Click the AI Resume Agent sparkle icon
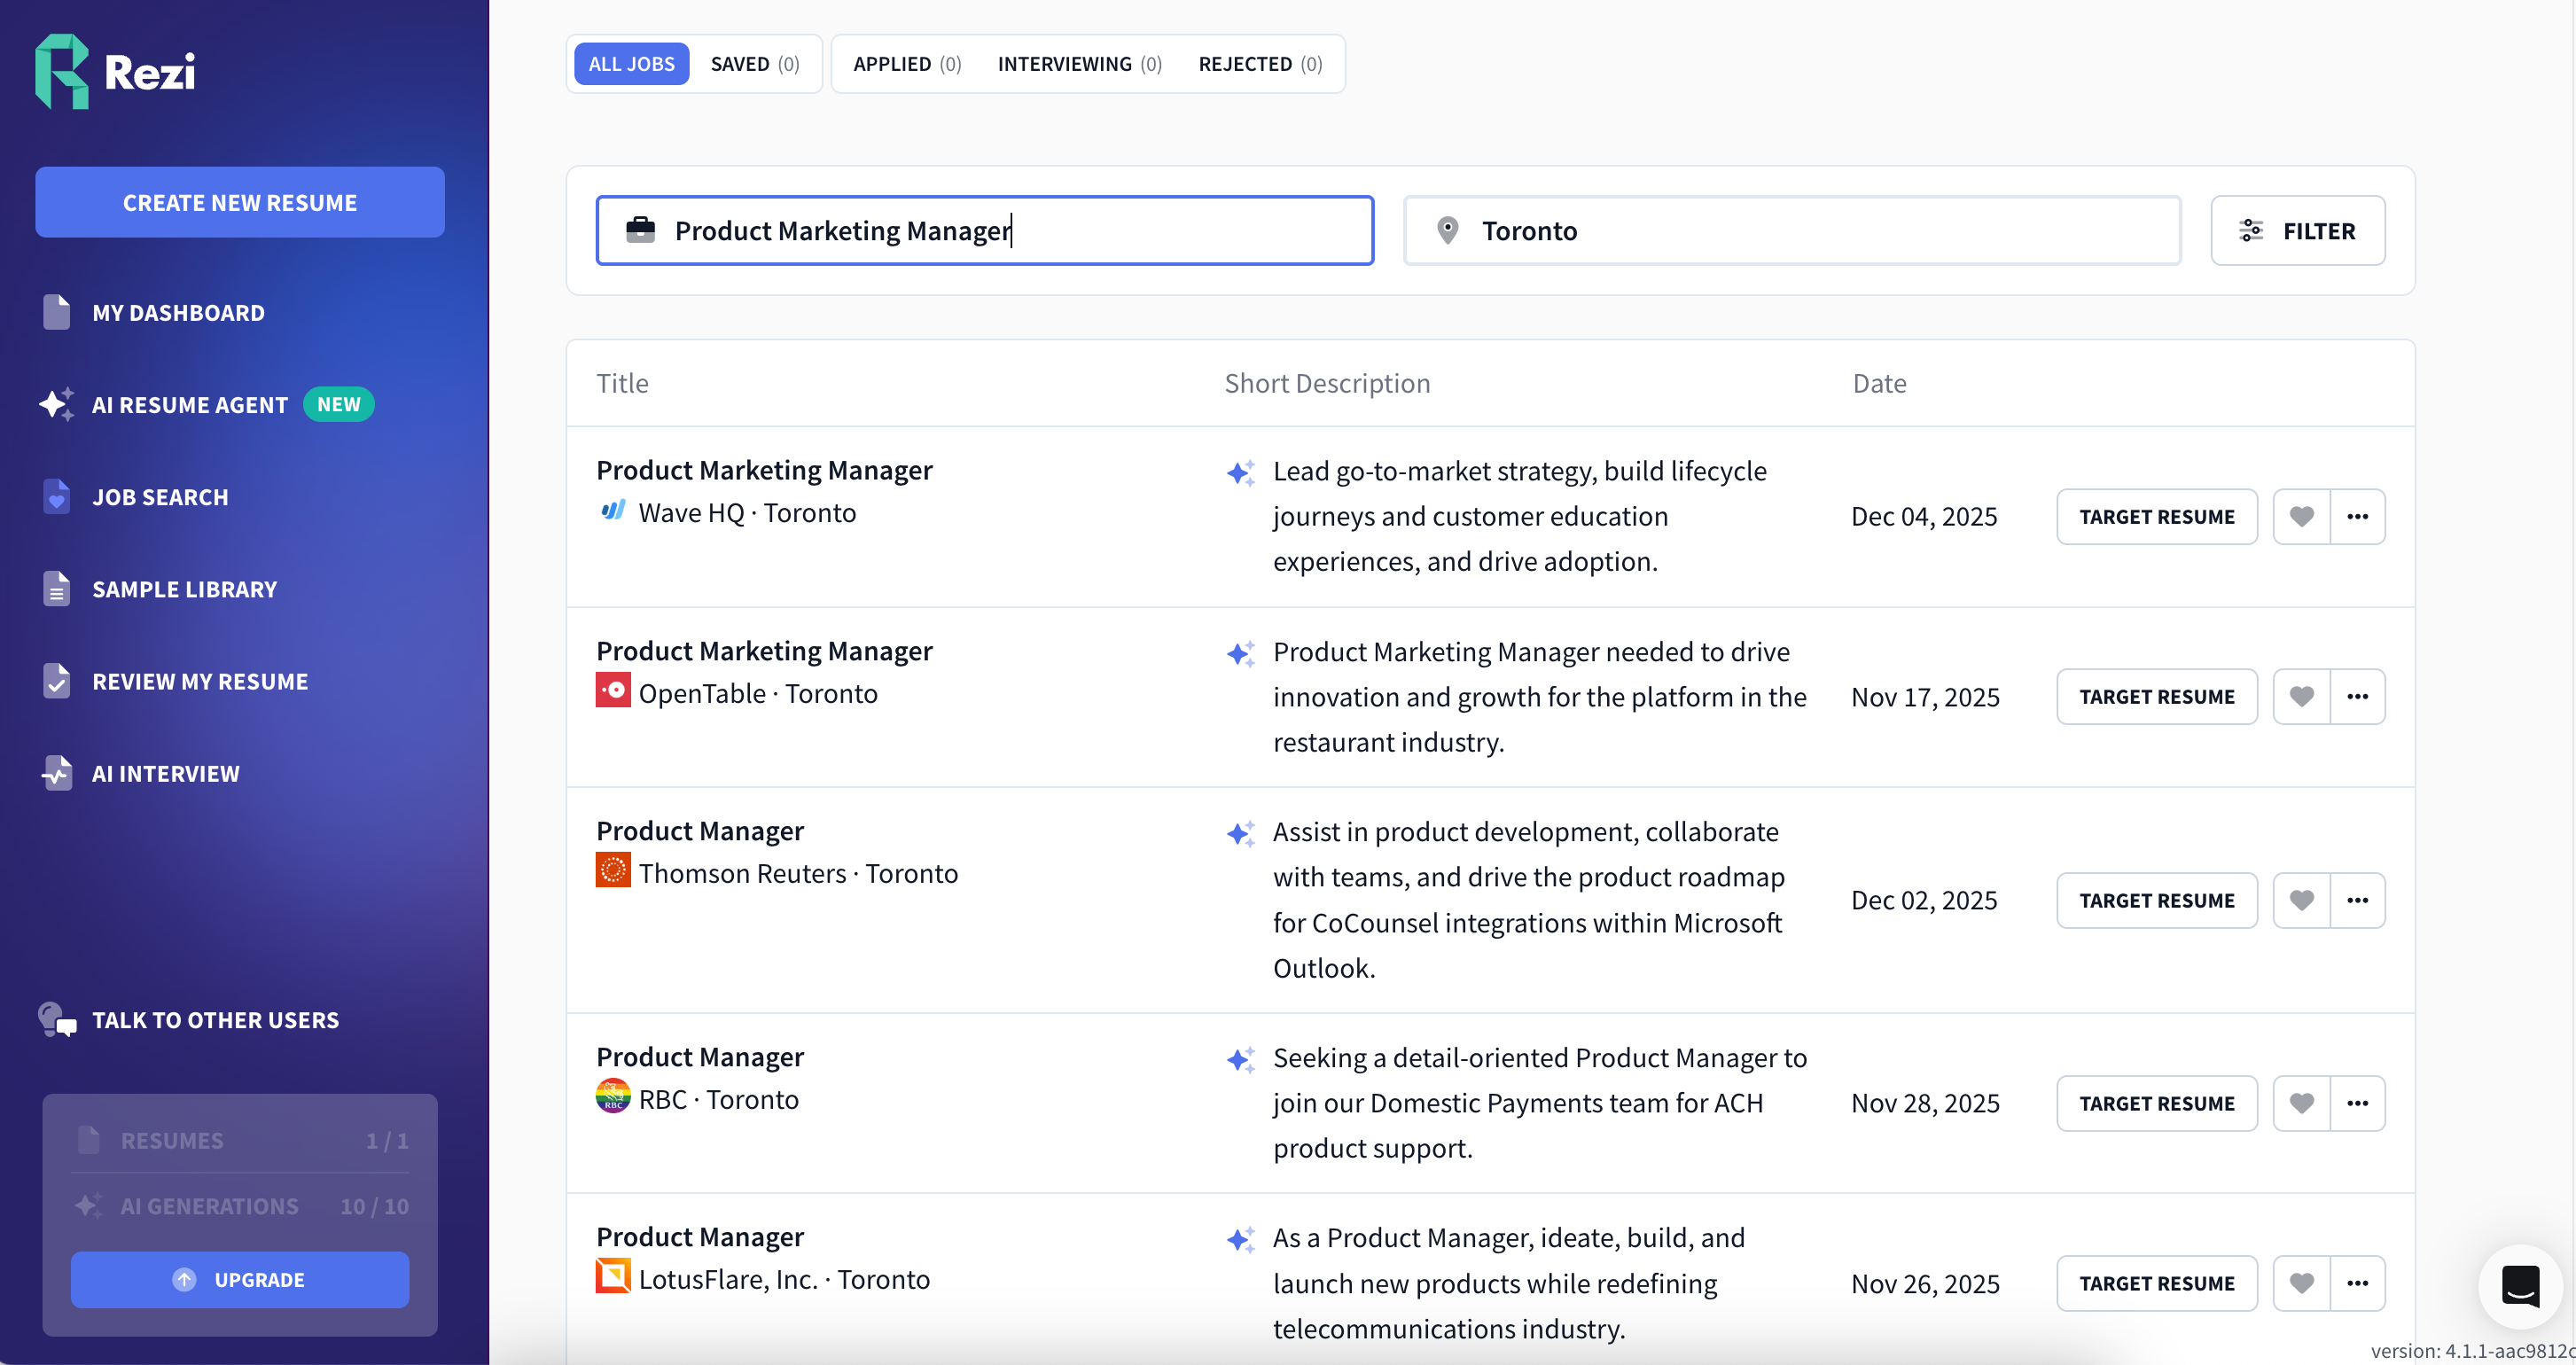The image size is (2576, 1365). click(x=56, y=404)
